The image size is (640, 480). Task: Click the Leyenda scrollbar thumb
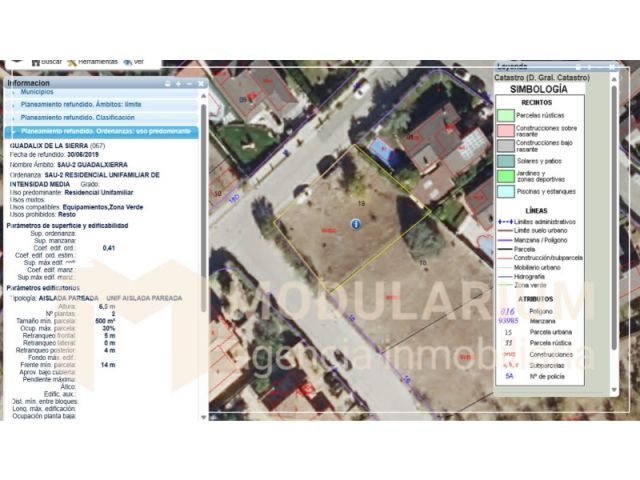(614, 218)
